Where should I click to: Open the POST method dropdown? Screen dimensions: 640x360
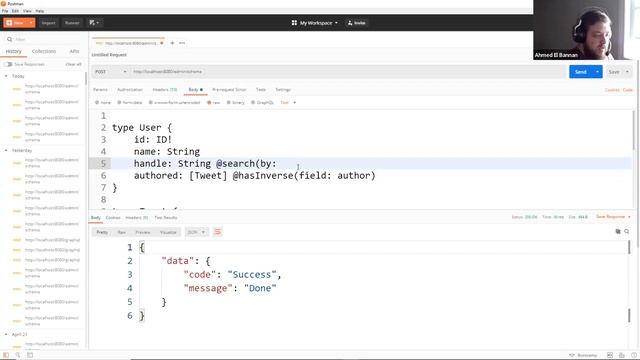pos(111,72)
